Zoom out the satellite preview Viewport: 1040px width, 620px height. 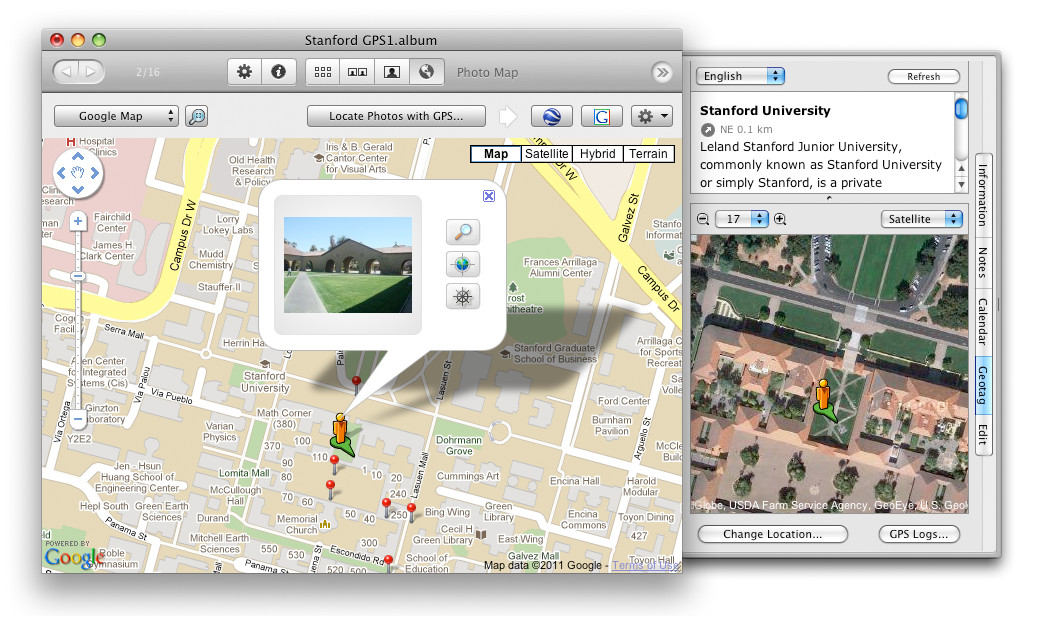(703, 219)
